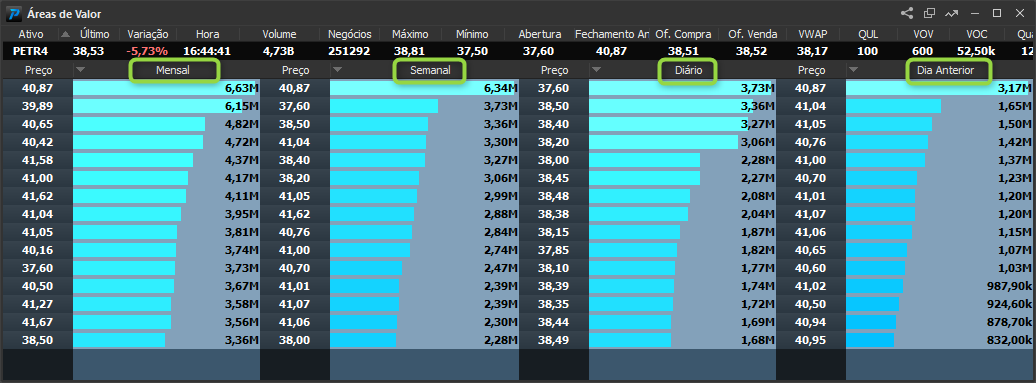Select the Diário period header
This screenshot has width=1036, height=383.
coord(688,70)
